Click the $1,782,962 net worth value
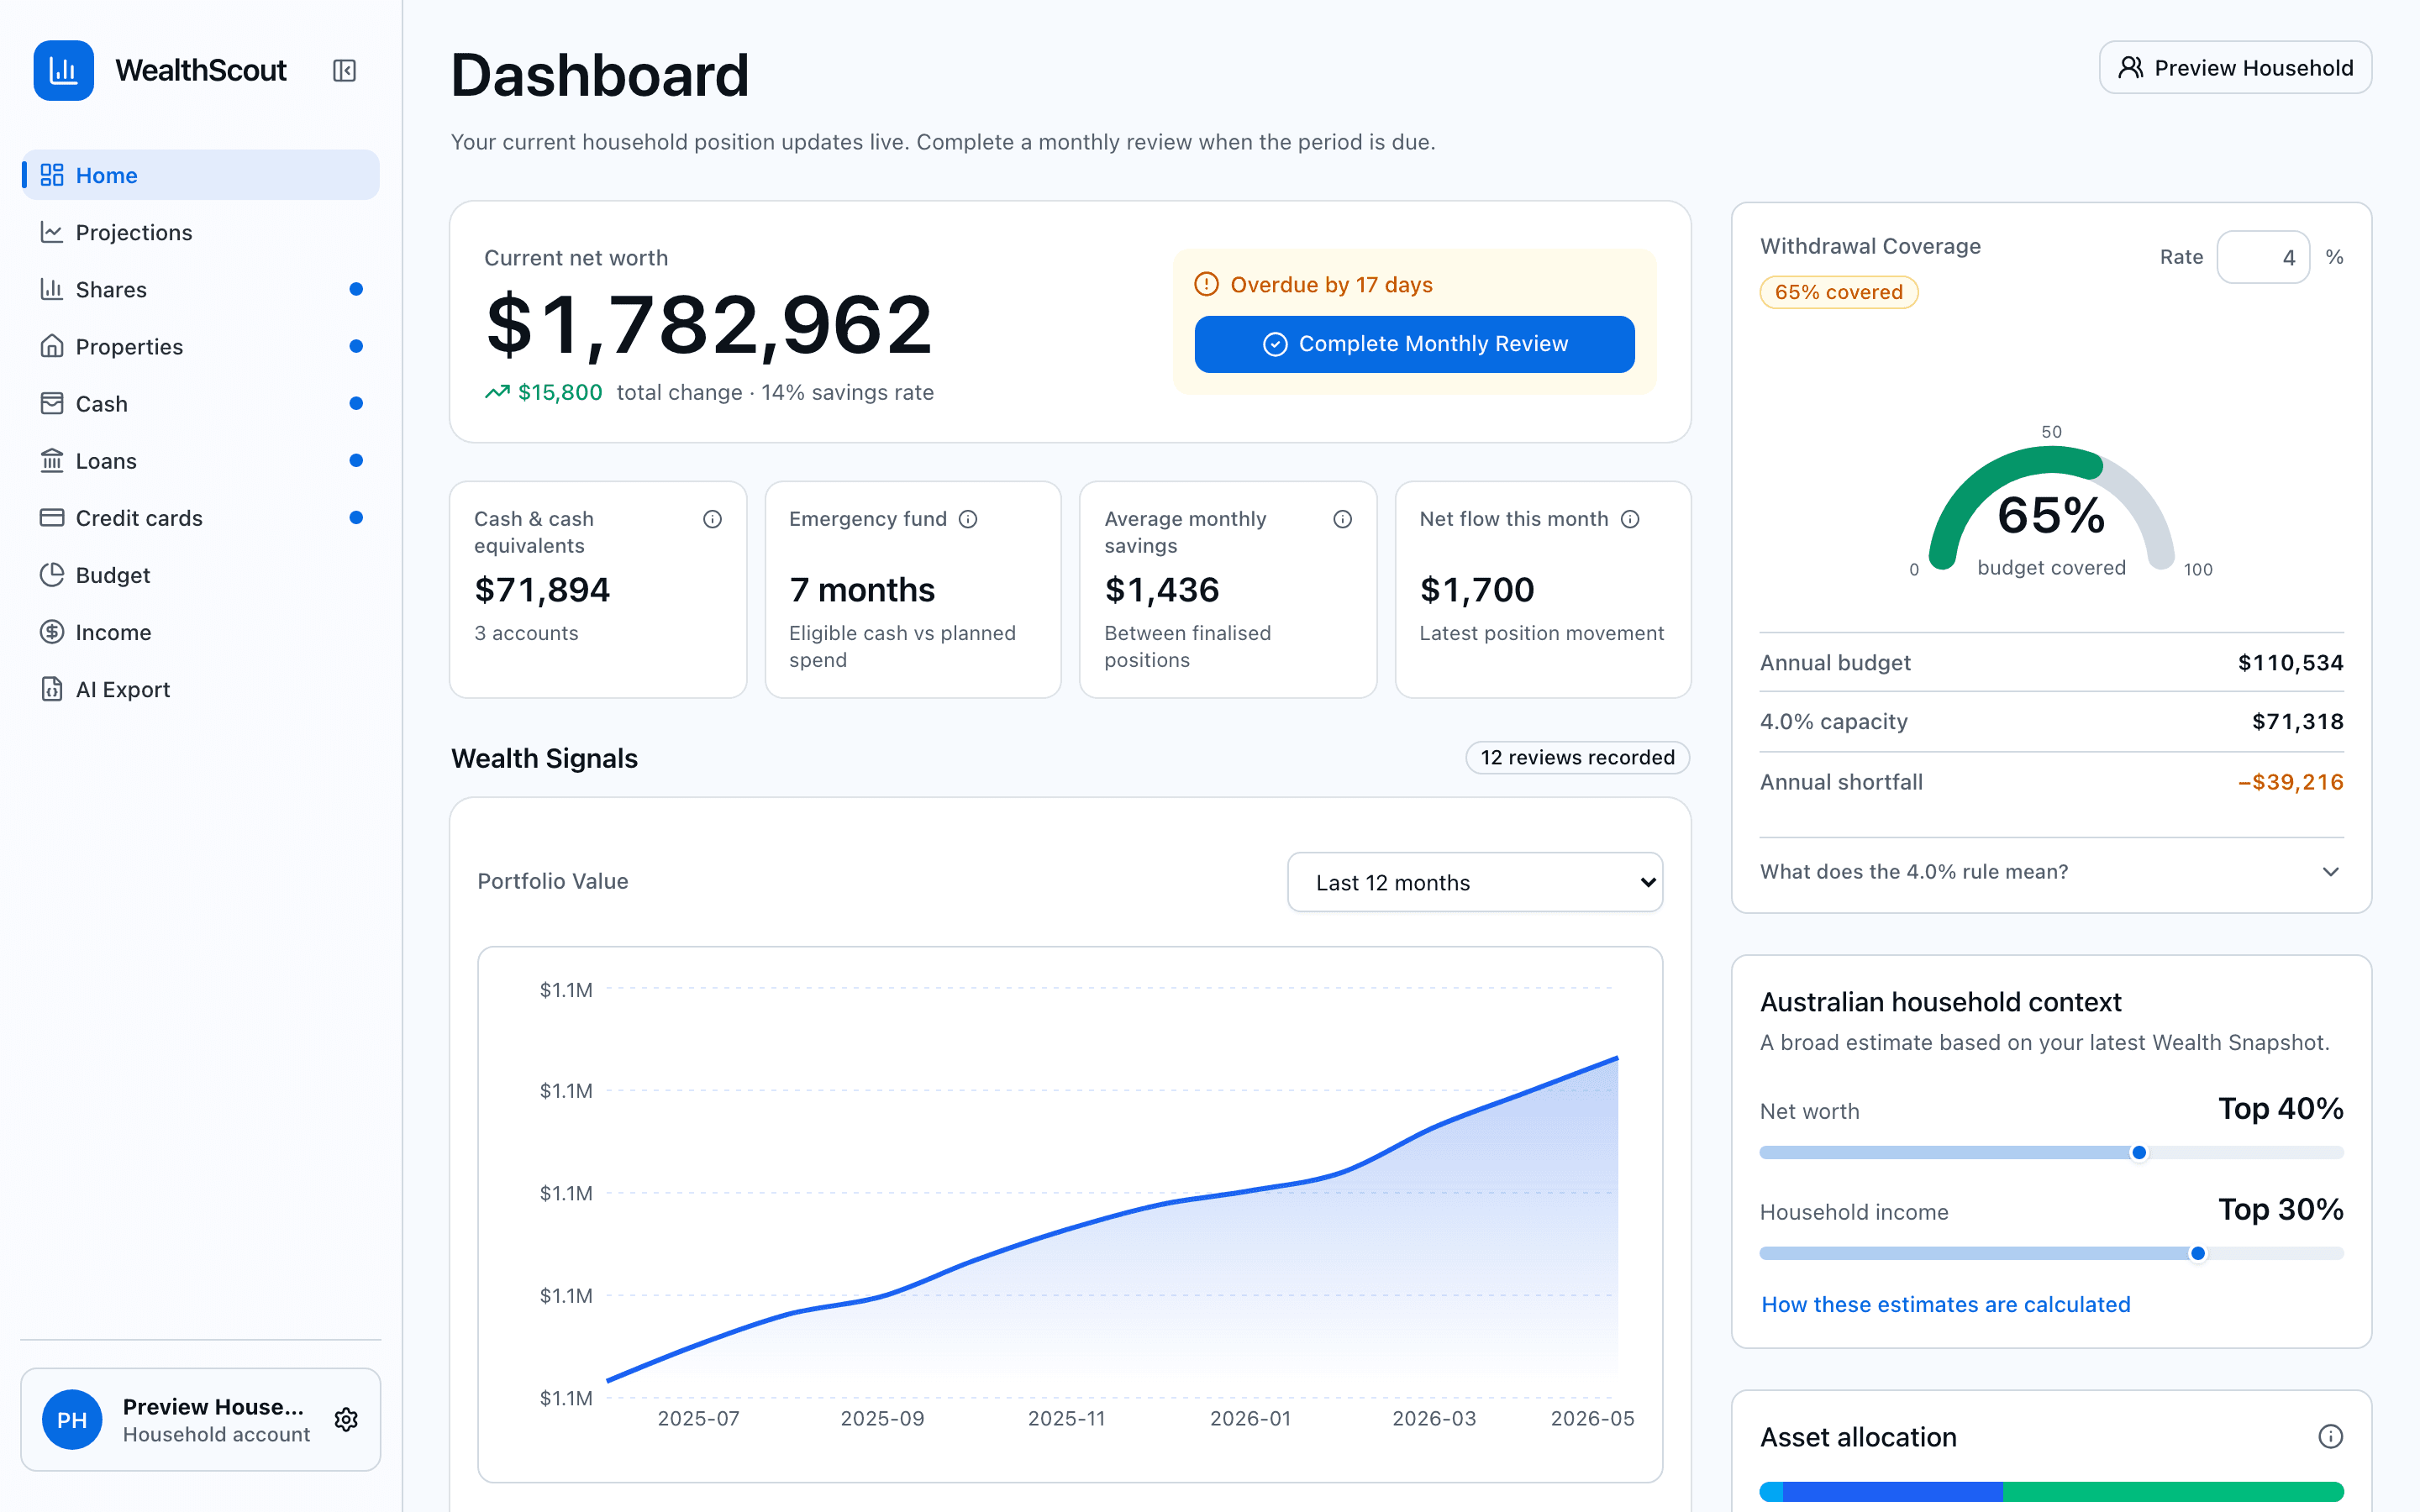The width and height of the screenshot is (2420, 1512). click(708, 325)
